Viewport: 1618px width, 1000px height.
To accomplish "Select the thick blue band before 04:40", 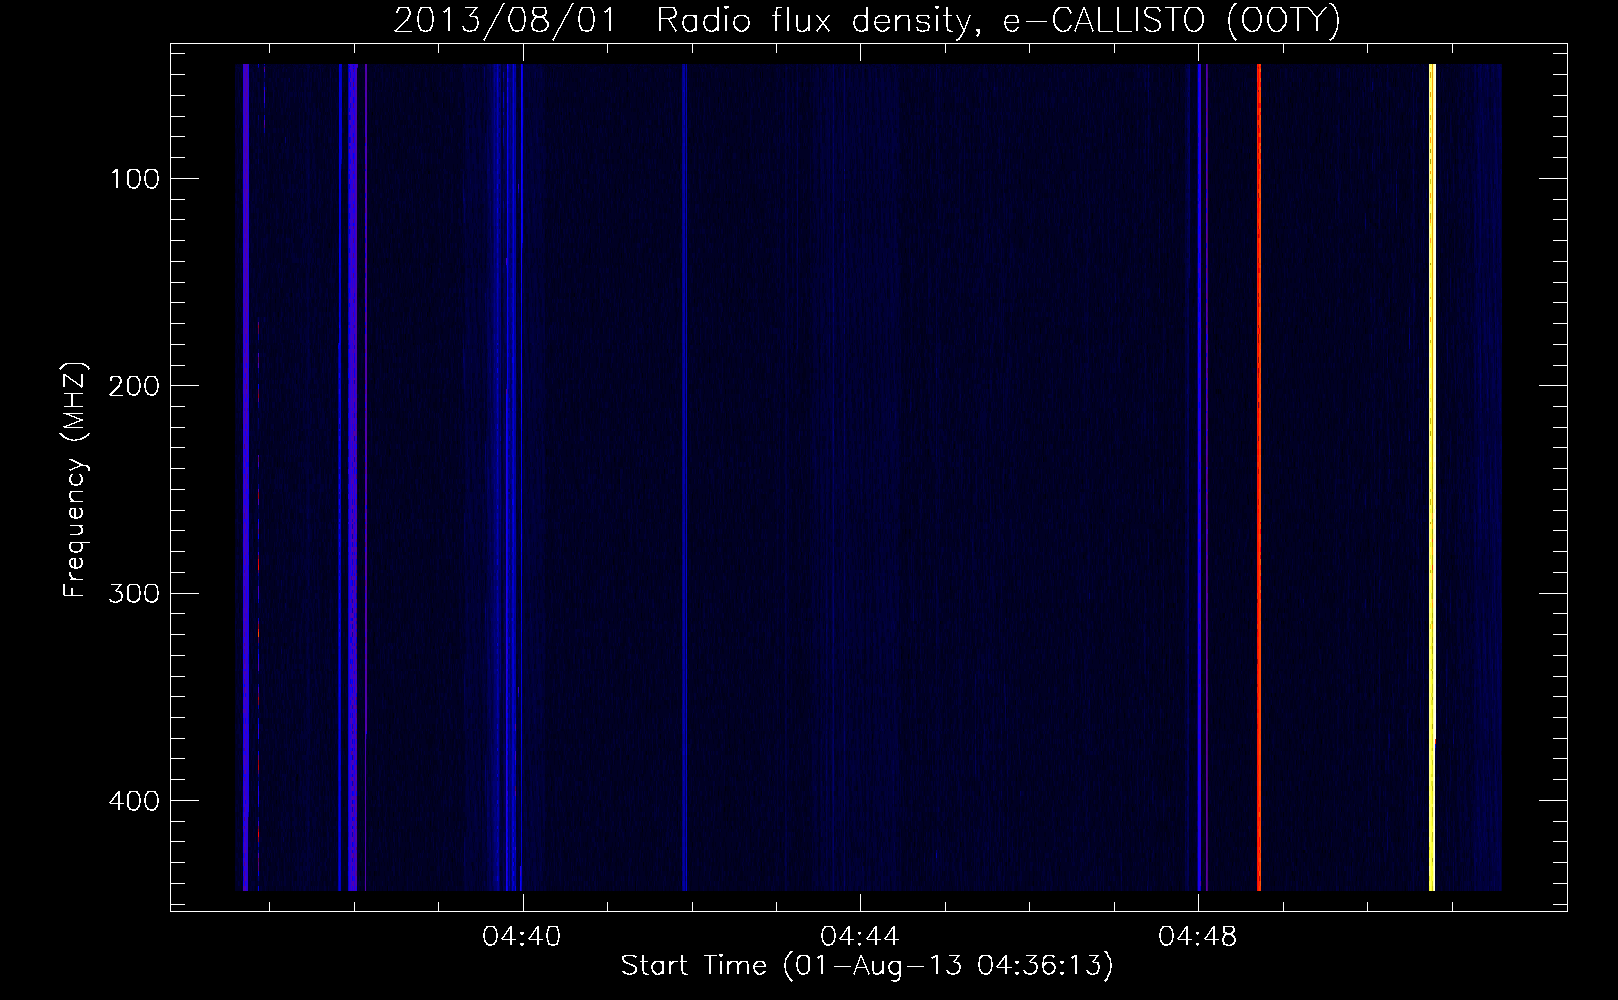I will 353,477.
